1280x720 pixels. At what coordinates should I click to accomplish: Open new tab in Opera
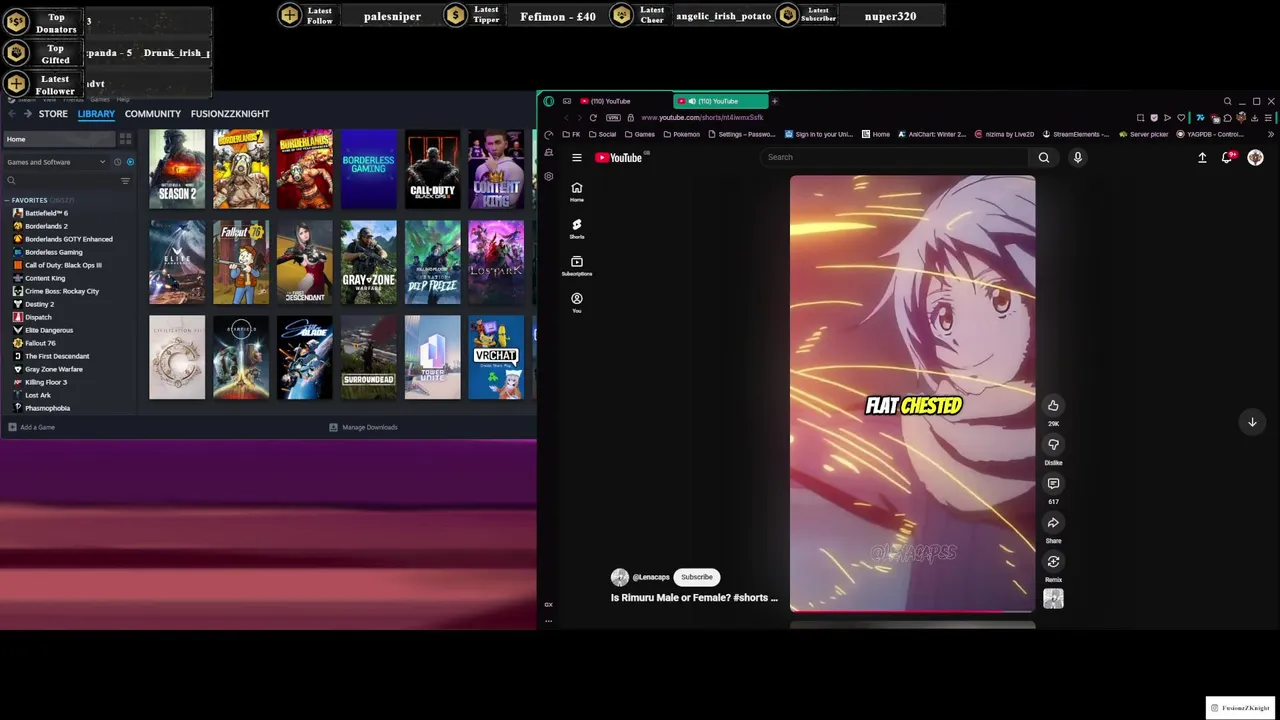774,101
